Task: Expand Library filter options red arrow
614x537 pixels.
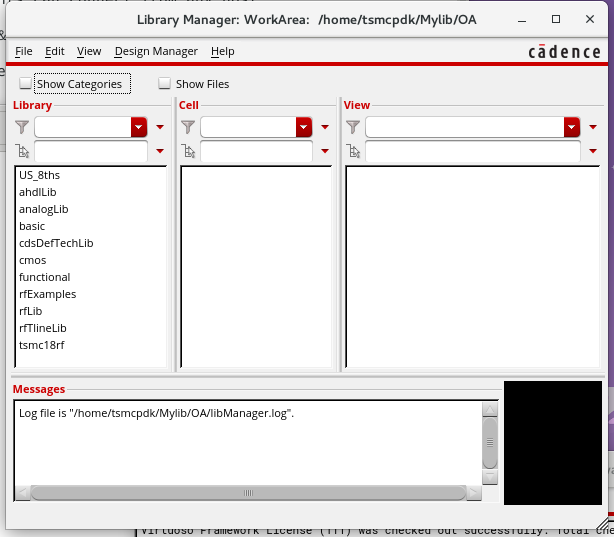Action: [160, 127]
